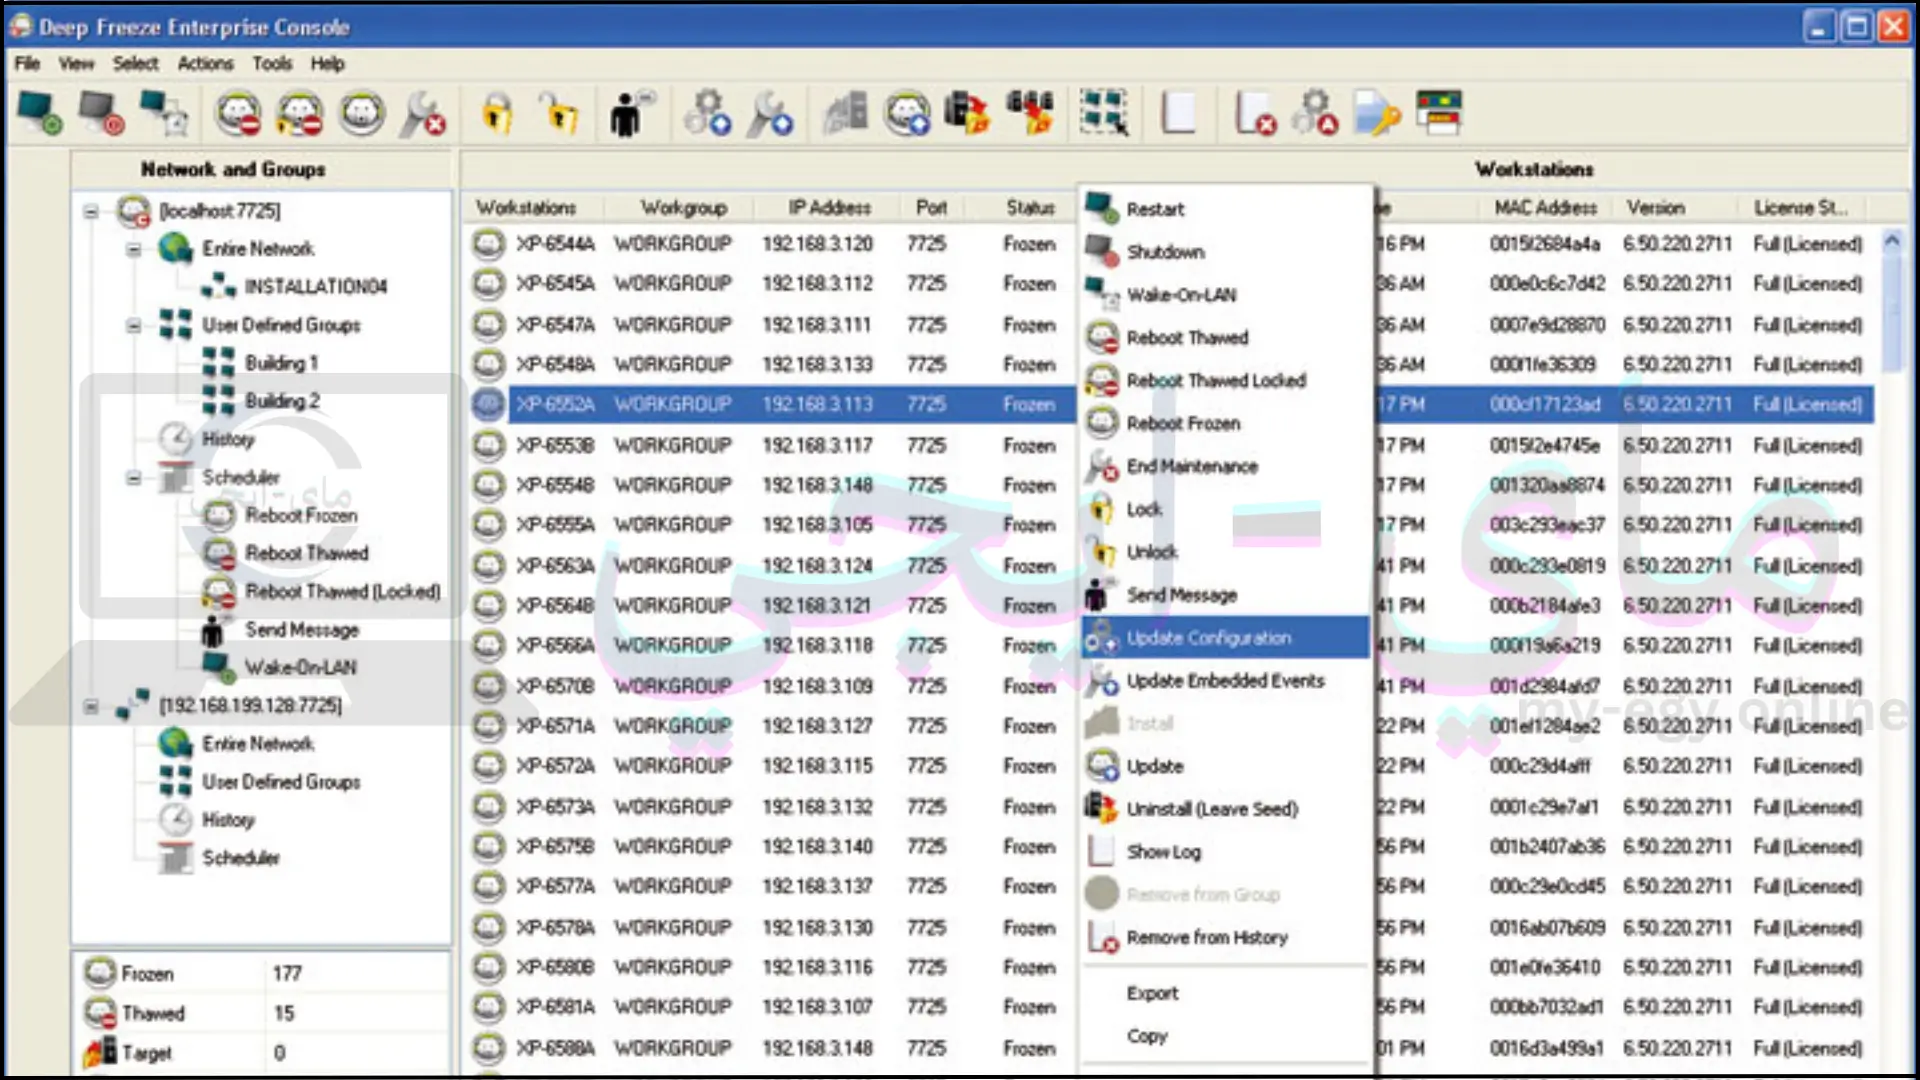Collapse the 192.168.199.128 7725 console node
This screenshot has height=1080, width=1920.
pos(91,706)
